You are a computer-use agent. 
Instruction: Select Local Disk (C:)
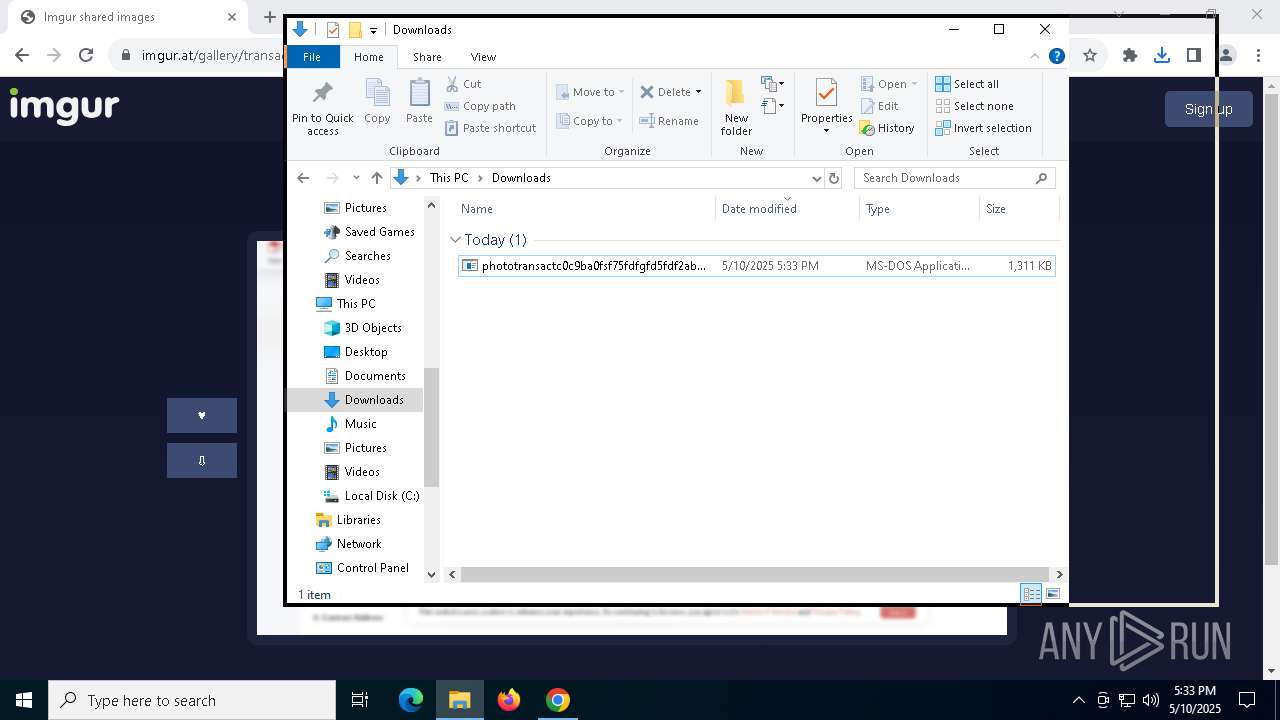[x=371, y=496]
